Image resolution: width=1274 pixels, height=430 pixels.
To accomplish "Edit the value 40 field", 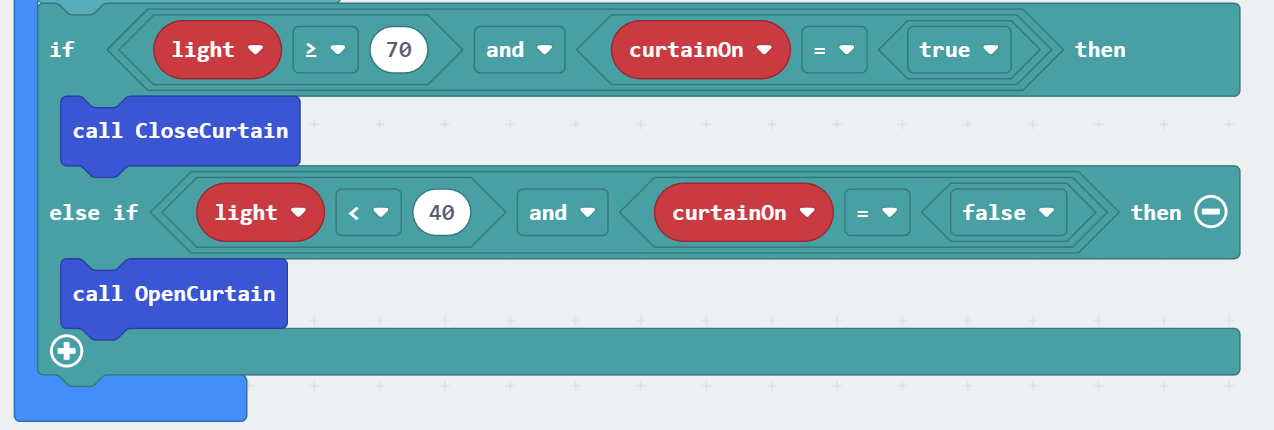I will click(441, 212).
